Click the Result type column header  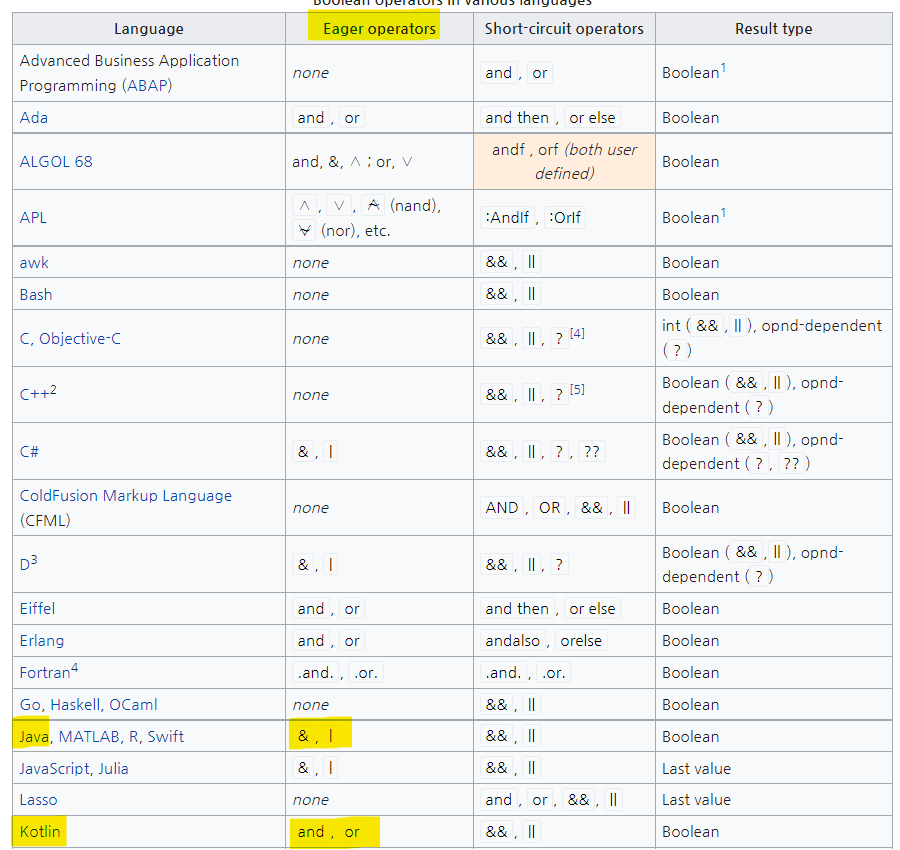[x=773, y=29]
